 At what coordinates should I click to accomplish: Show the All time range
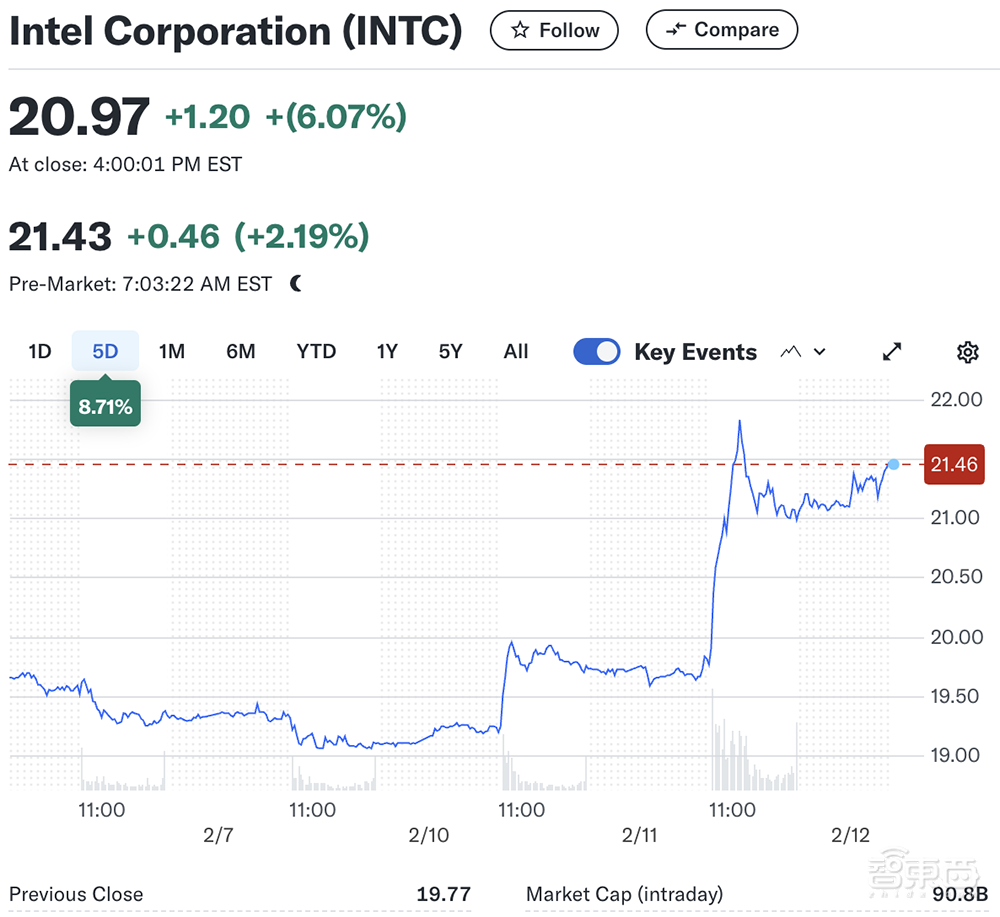coord(516,352)
